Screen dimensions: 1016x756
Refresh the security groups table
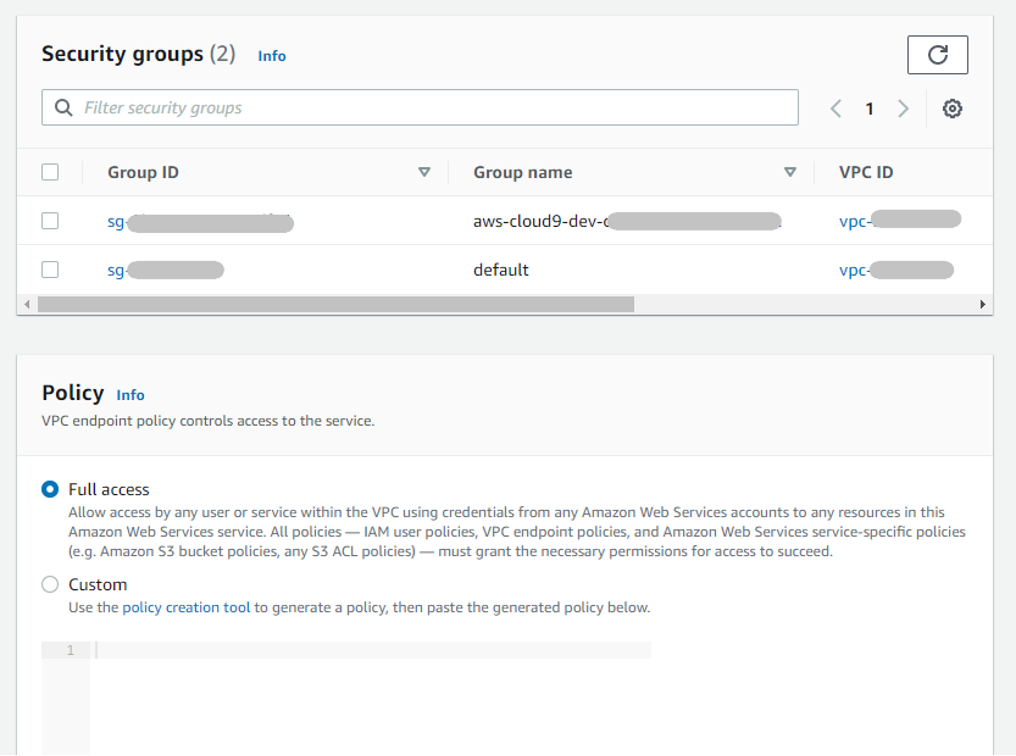(x=937, y=55)
